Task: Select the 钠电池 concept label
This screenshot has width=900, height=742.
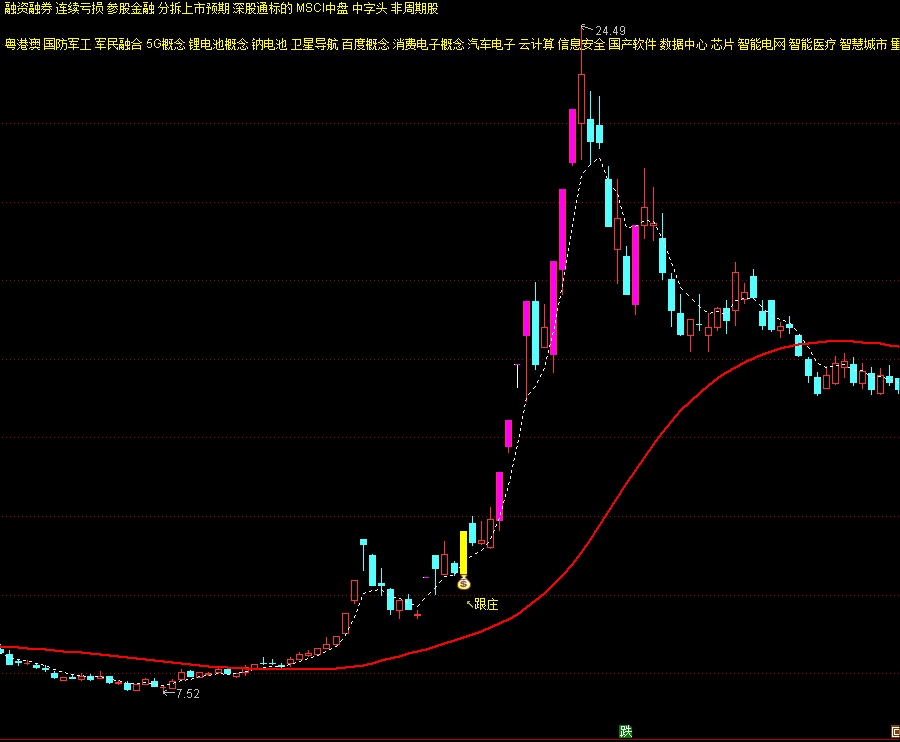Action: coord(269,44)
